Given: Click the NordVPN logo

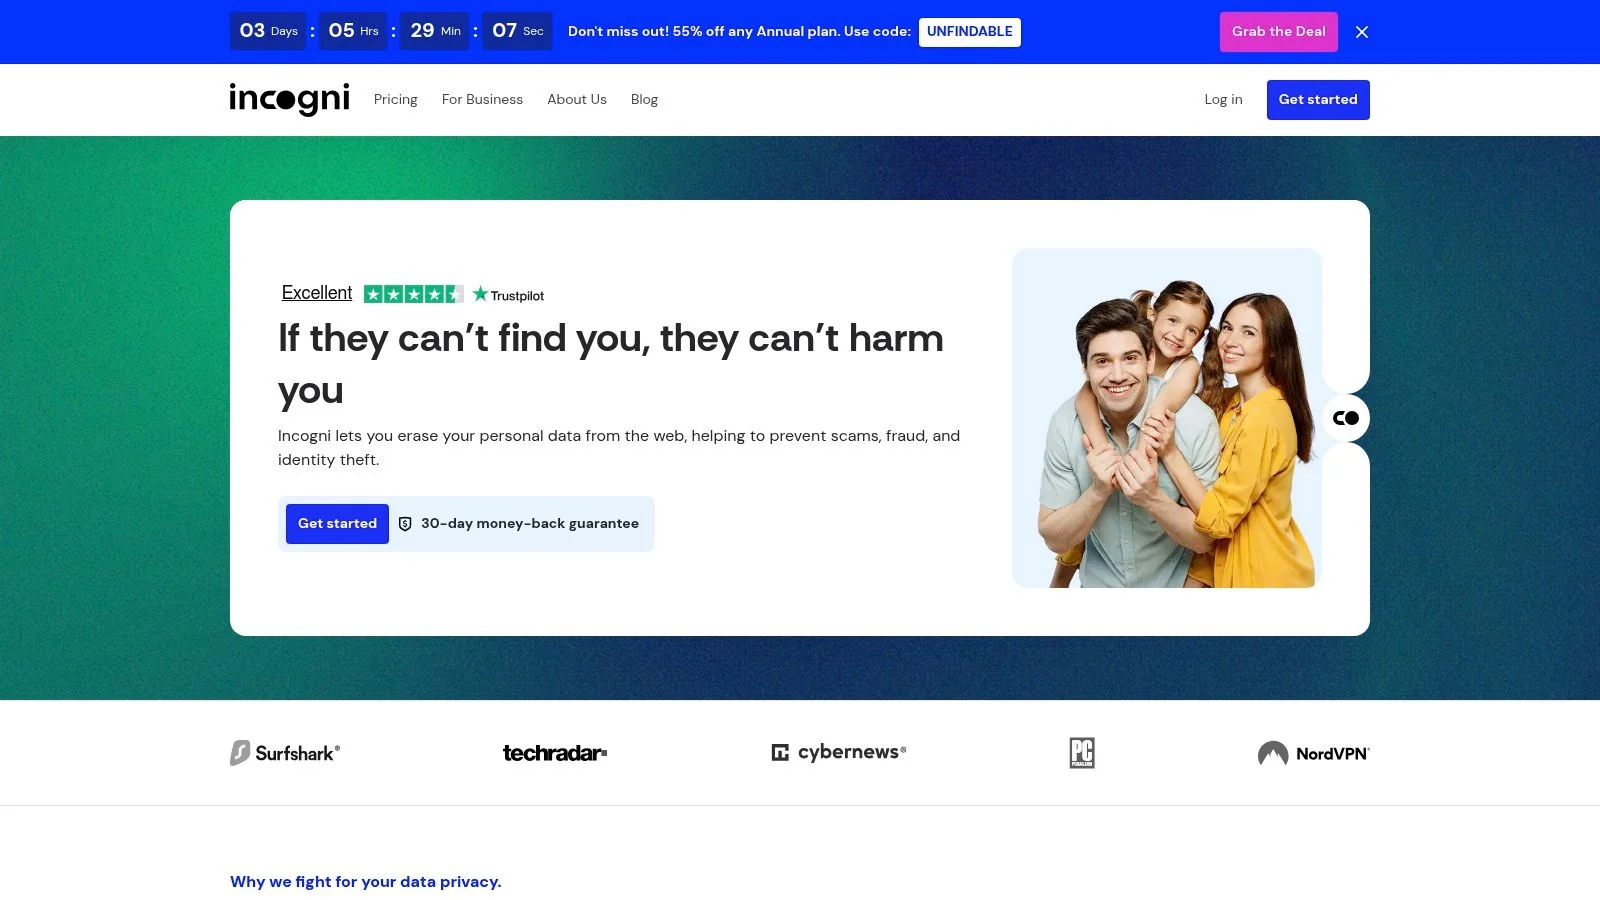Looking at the screenshot, I should pos(1314,753).
